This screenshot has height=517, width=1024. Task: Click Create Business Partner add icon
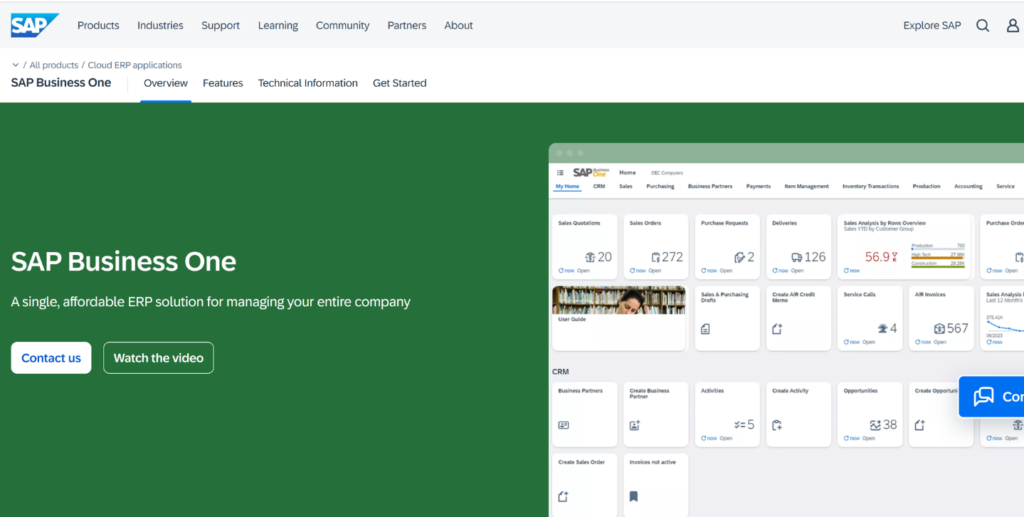pyautogui.click(x=635, y=425)
